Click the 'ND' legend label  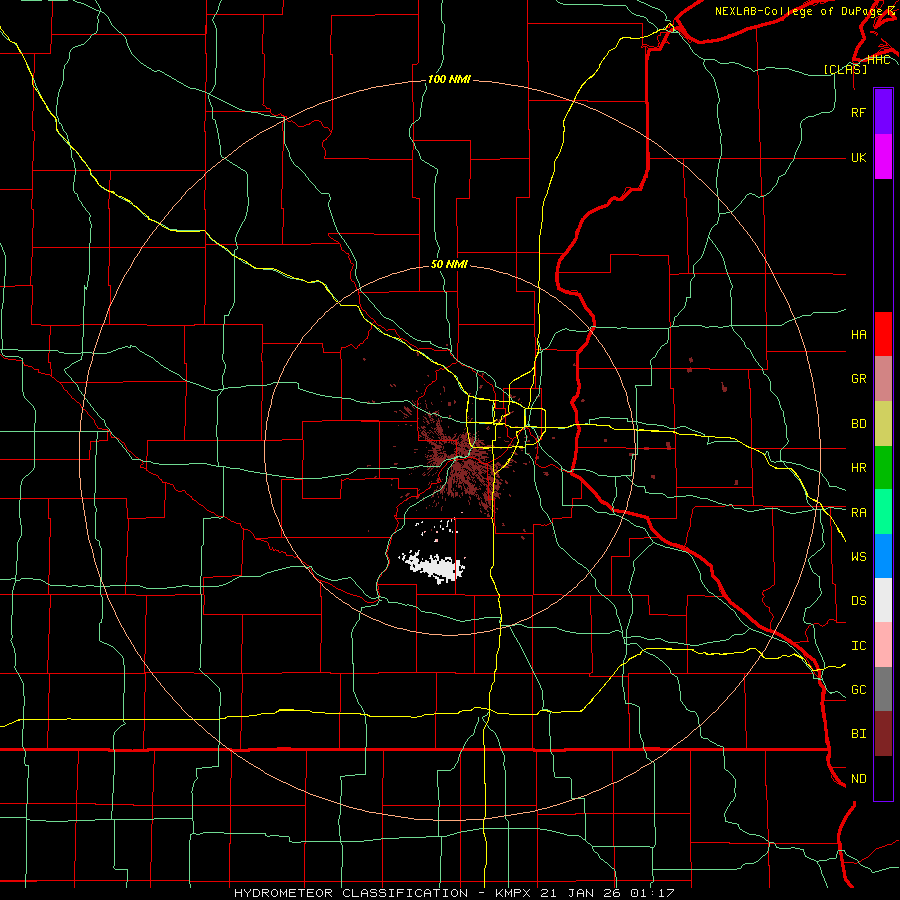(858, 778)
